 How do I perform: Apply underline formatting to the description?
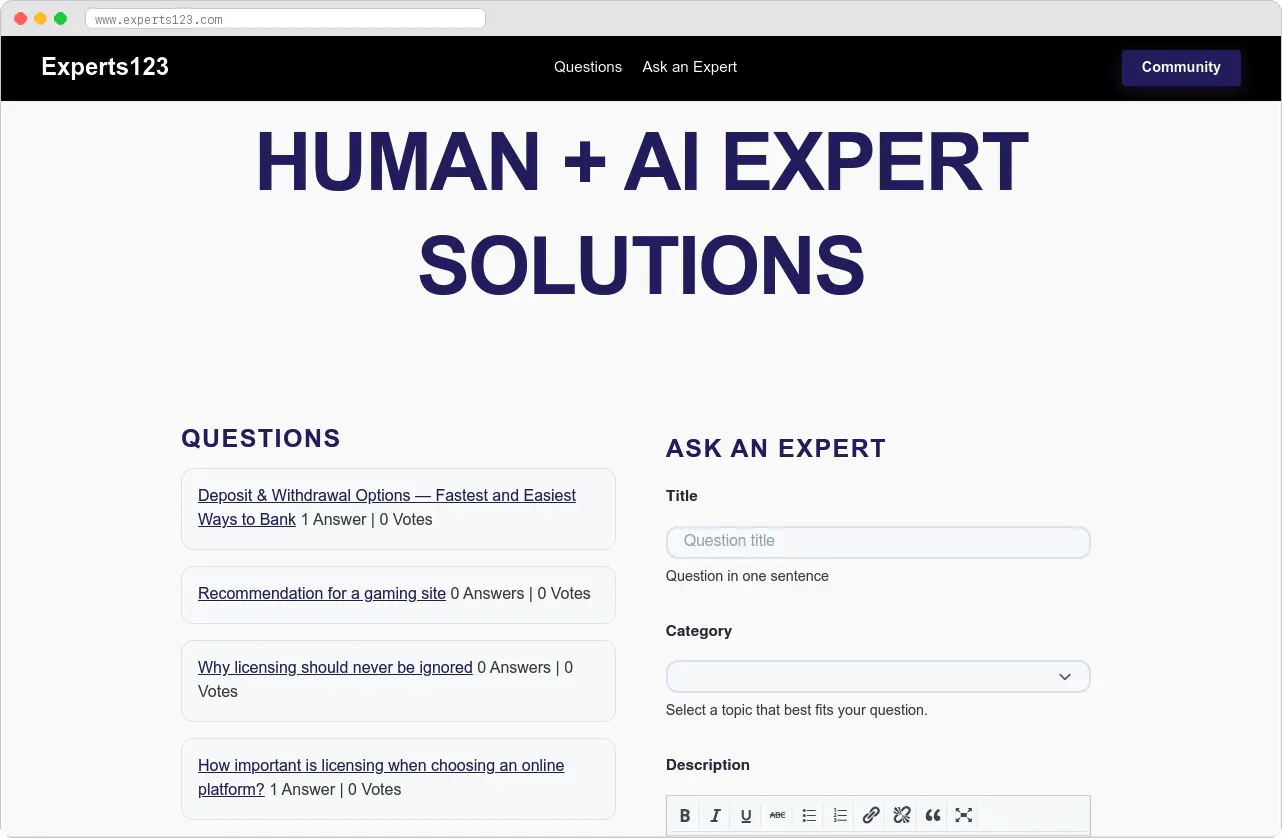(x=746, y=815)
